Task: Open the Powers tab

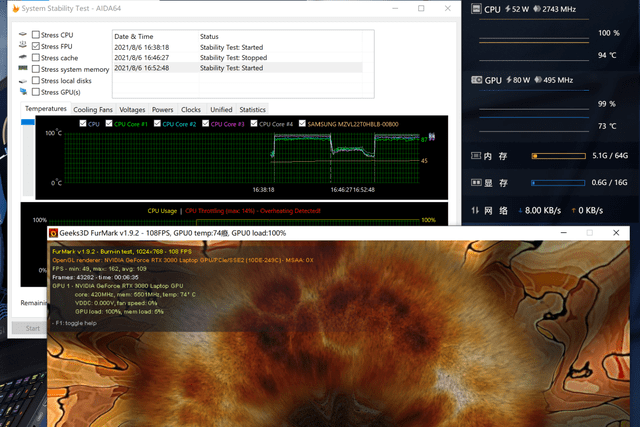Action: click(162, 109)
